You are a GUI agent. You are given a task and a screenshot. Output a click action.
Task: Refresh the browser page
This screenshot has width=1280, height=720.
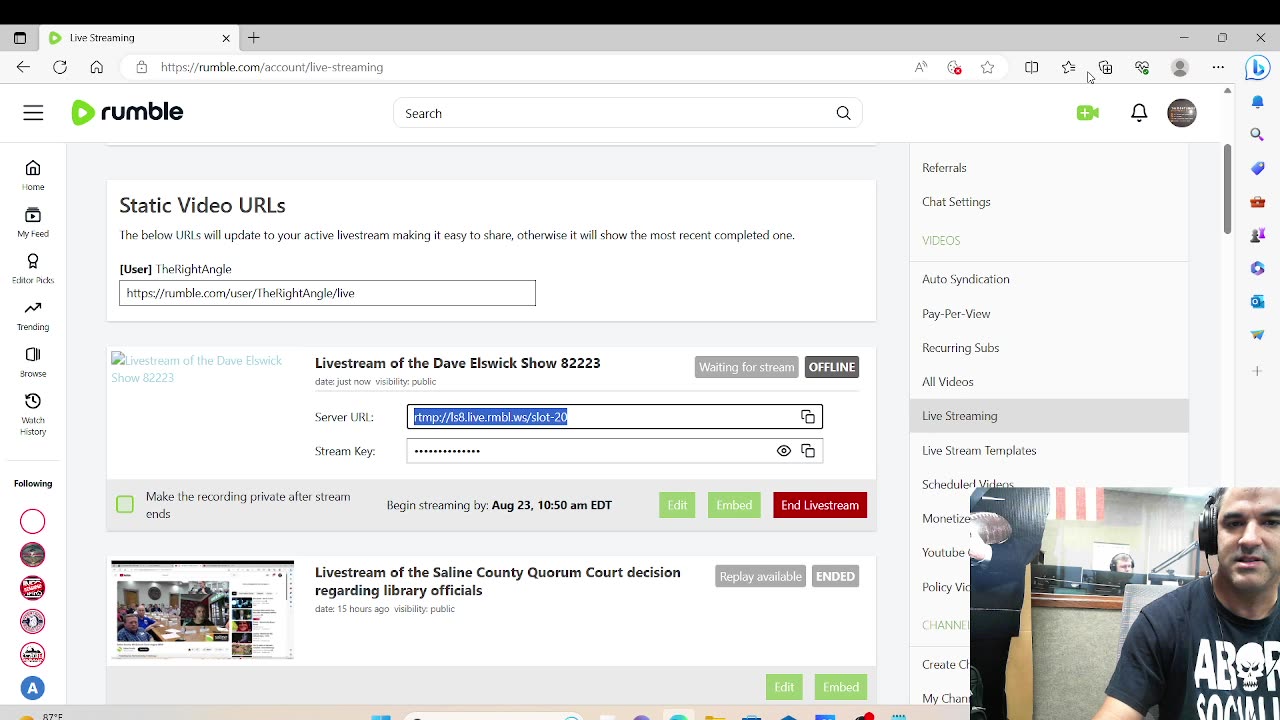tap(60, 67)
